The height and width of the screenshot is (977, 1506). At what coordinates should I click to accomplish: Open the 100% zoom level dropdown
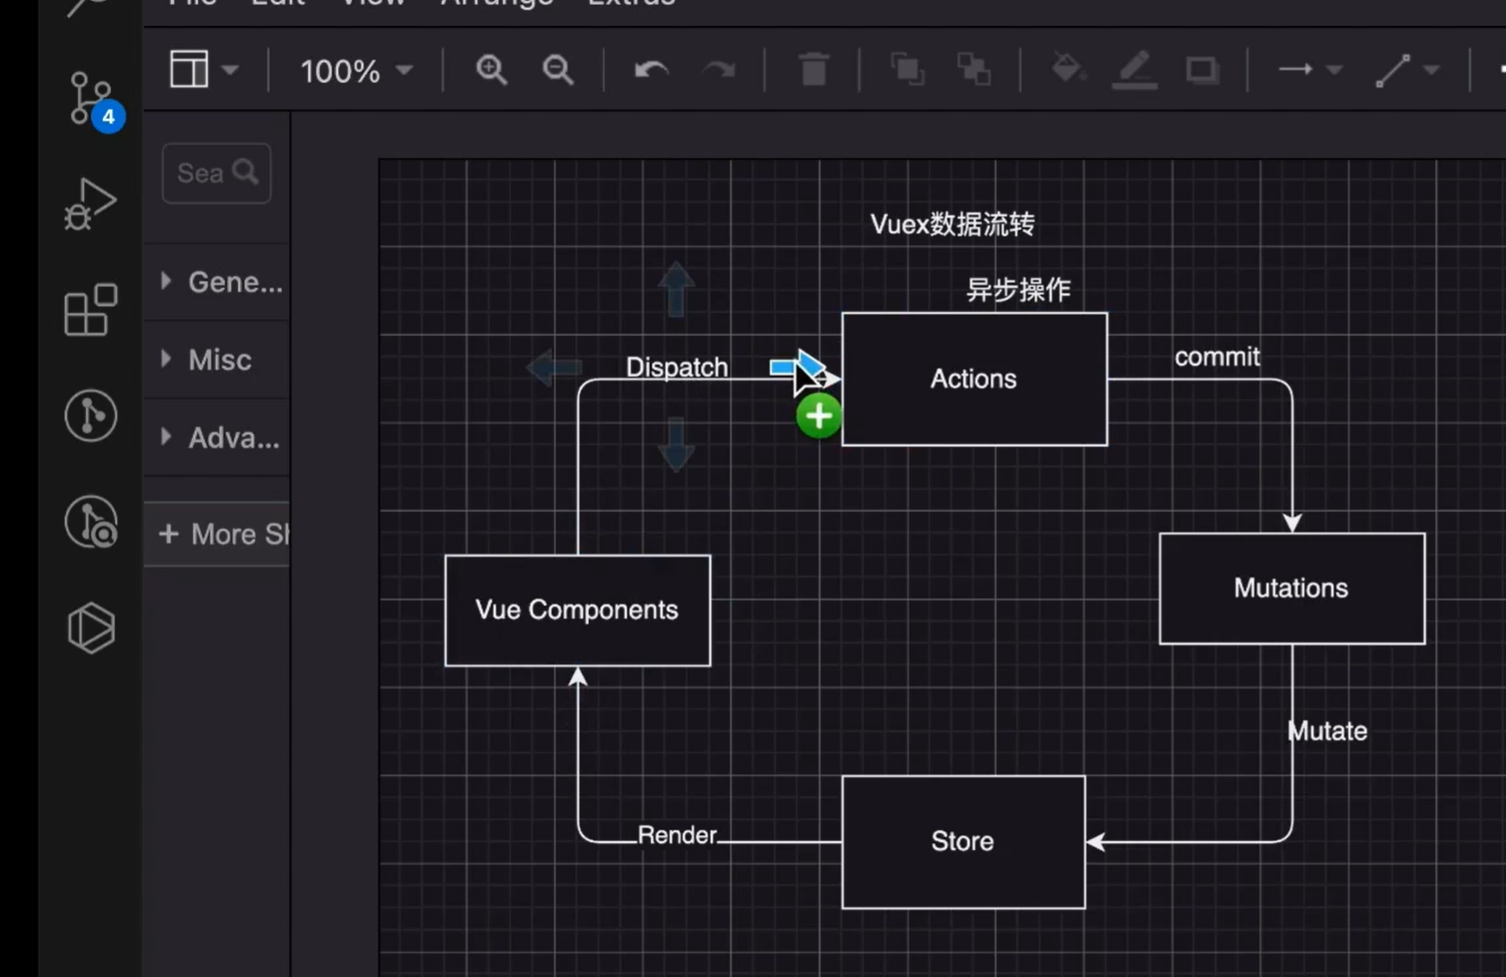(356, 71)
